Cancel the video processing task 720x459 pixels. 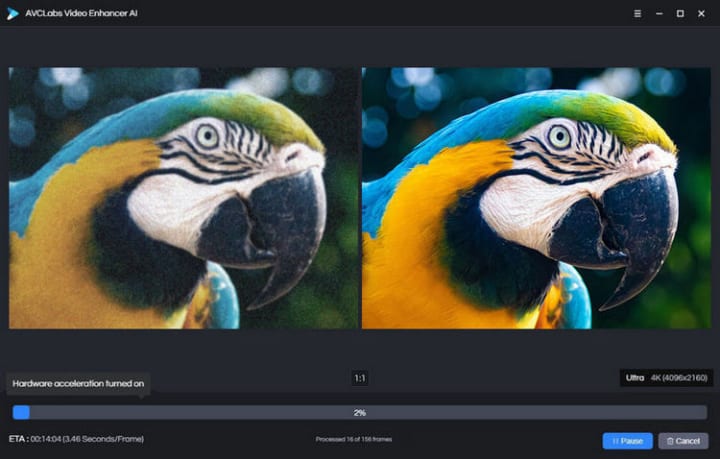coord(683,441)
